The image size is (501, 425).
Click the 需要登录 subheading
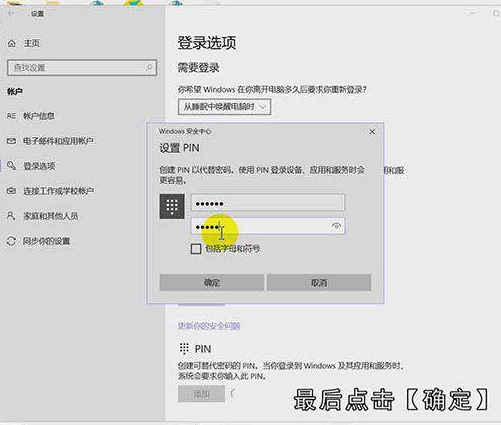click(198, 68)
